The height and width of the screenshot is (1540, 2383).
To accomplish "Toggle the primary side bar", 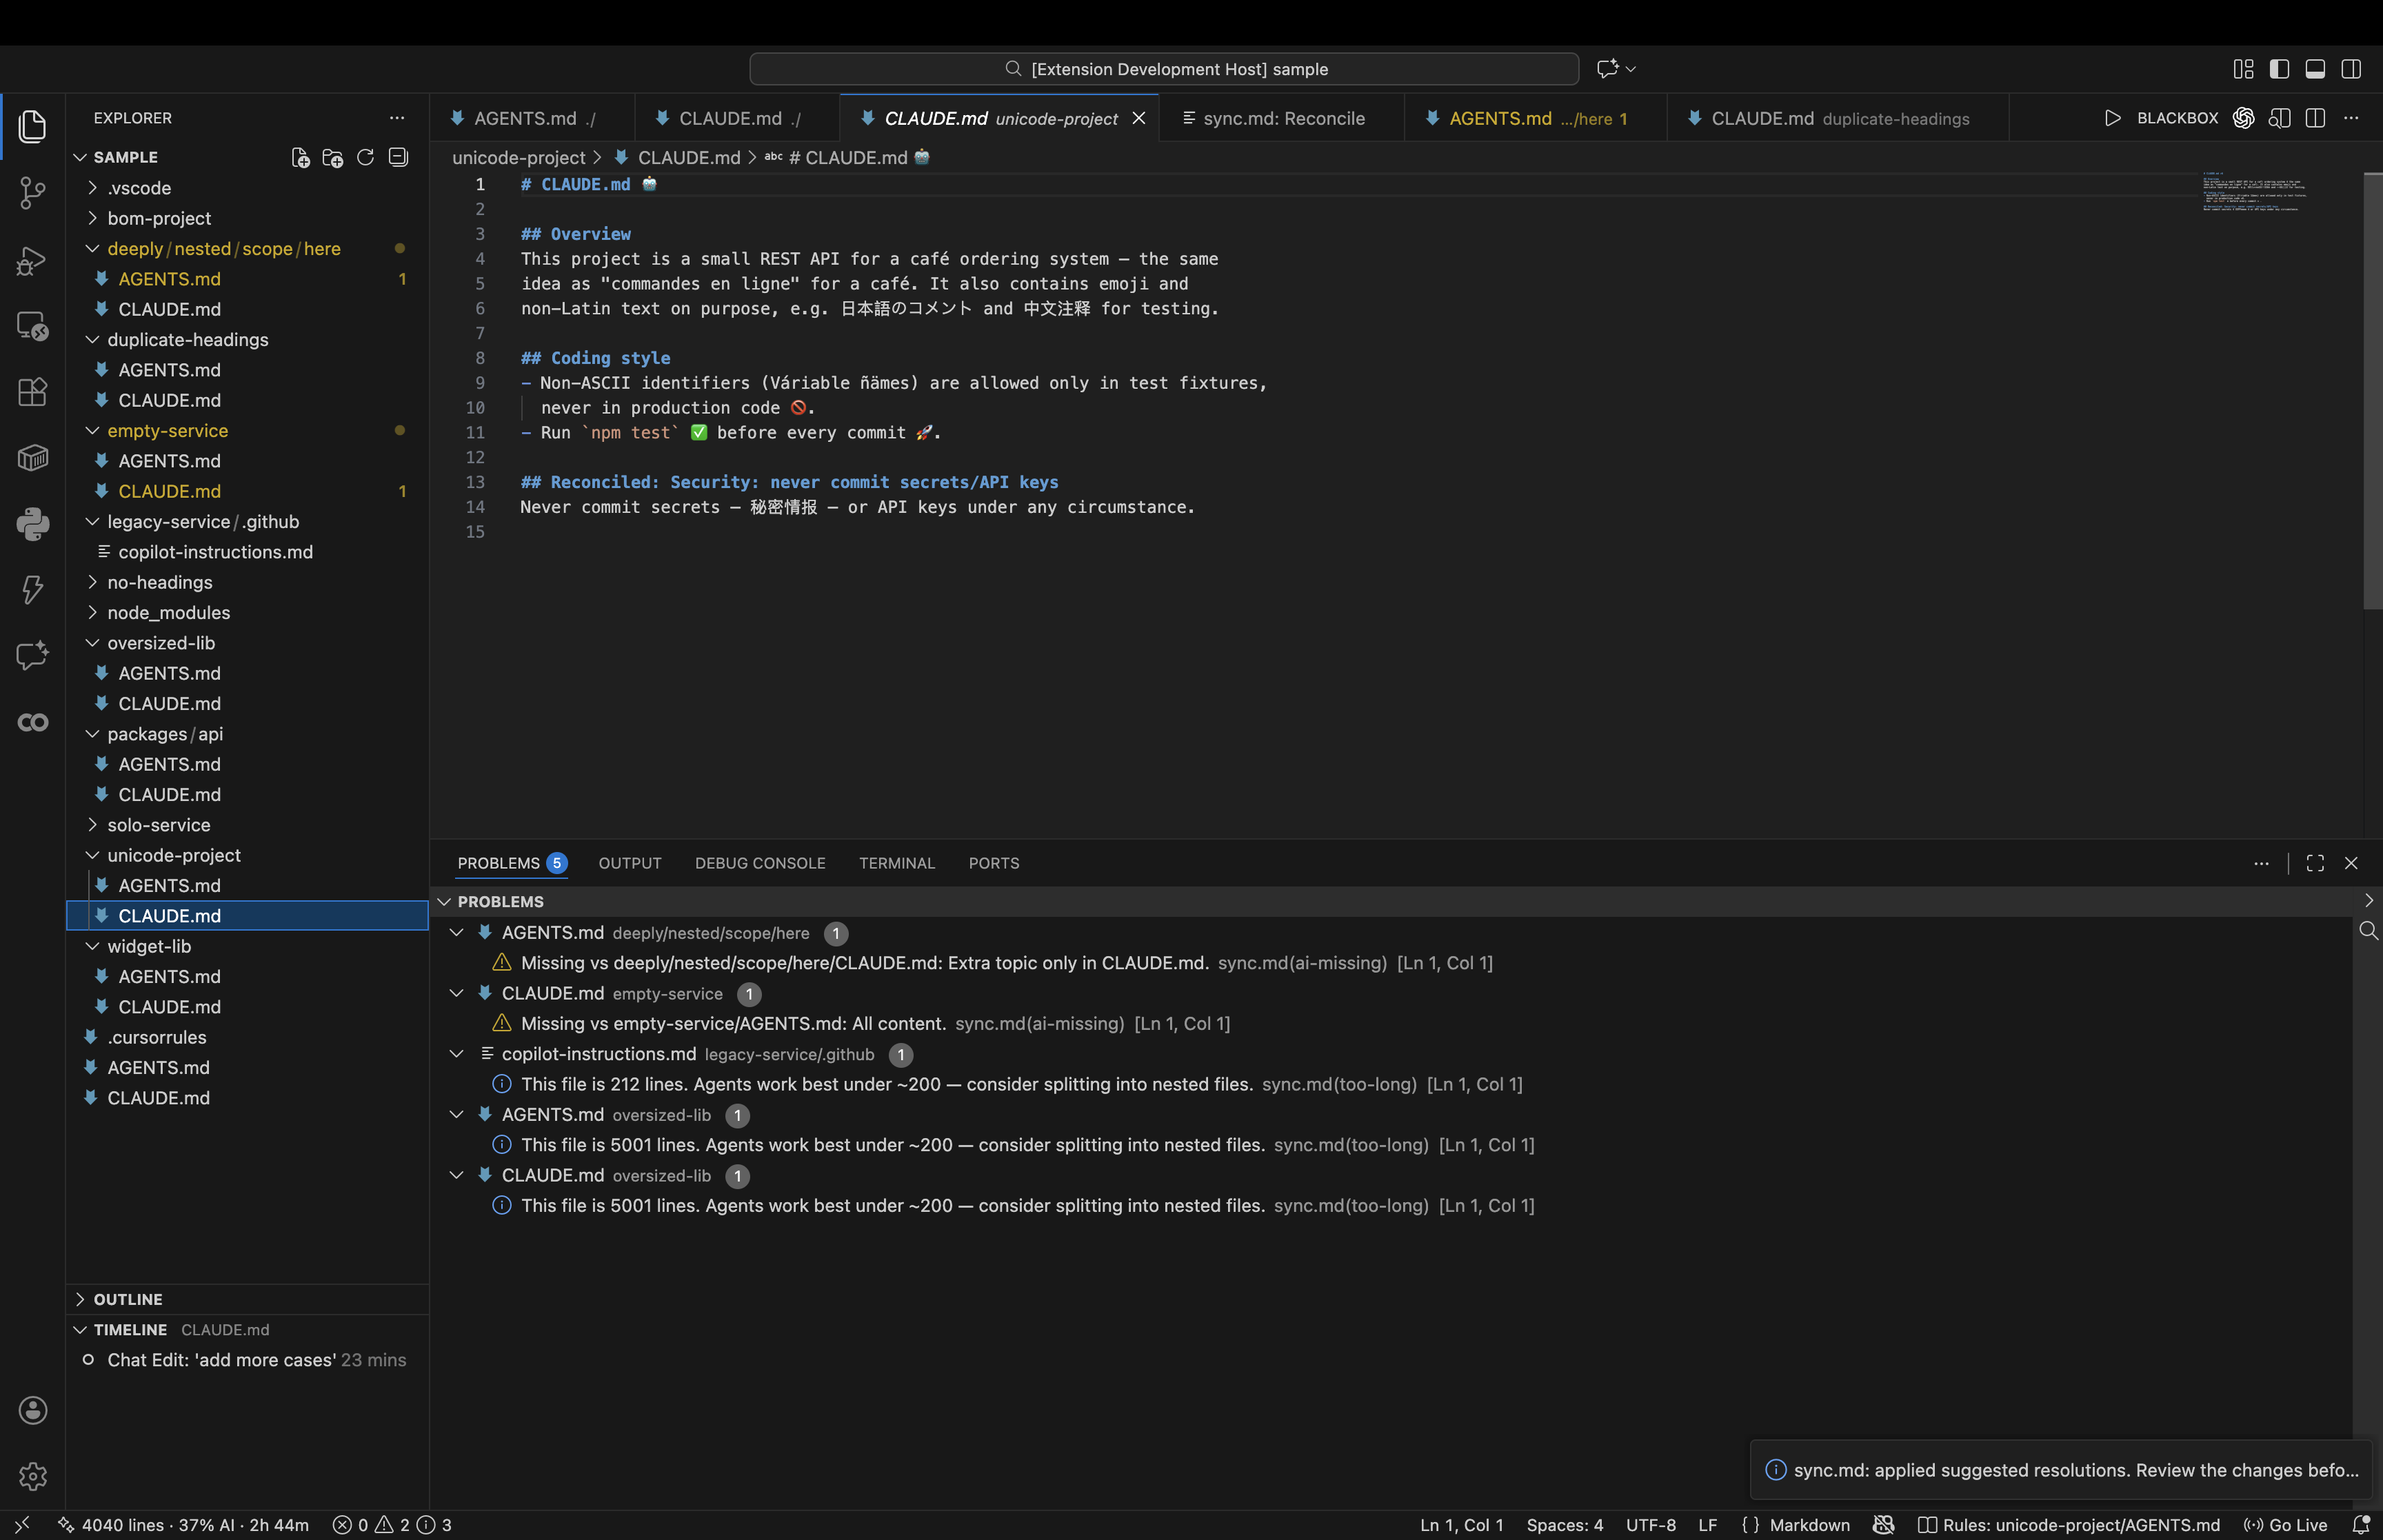I will click(2279, 69).
